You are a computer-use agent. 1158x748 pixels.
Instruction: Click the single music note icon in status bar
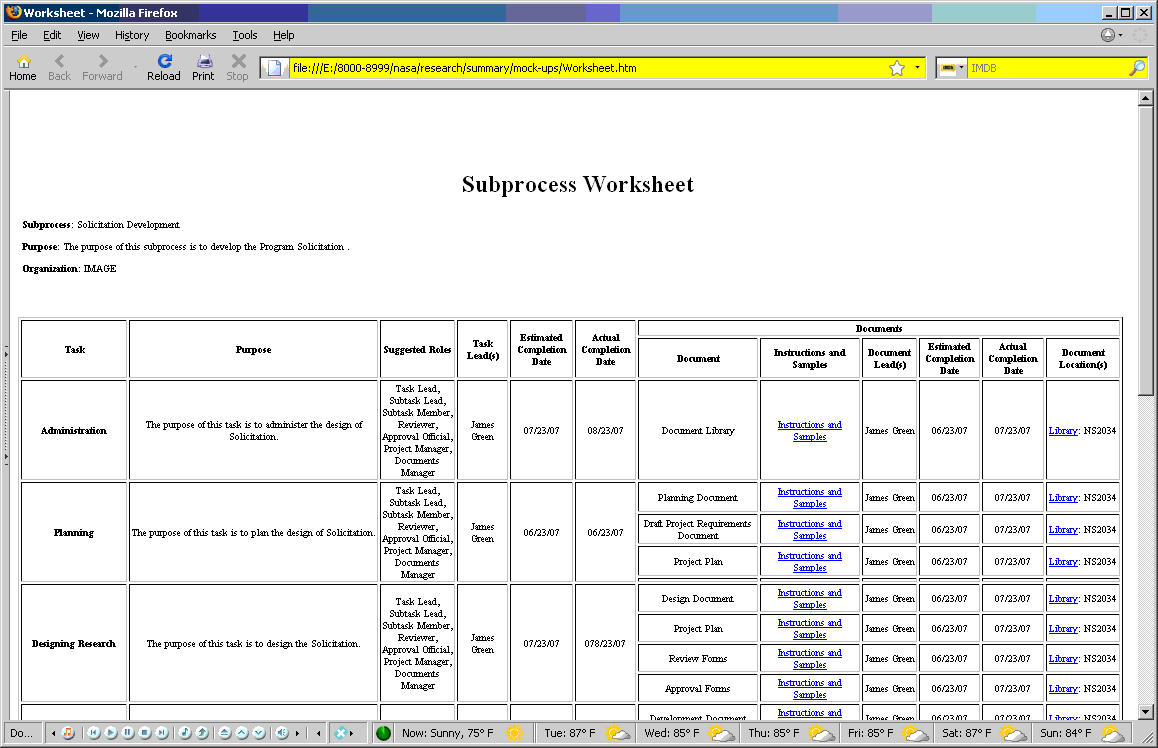(x=185, y=732)
